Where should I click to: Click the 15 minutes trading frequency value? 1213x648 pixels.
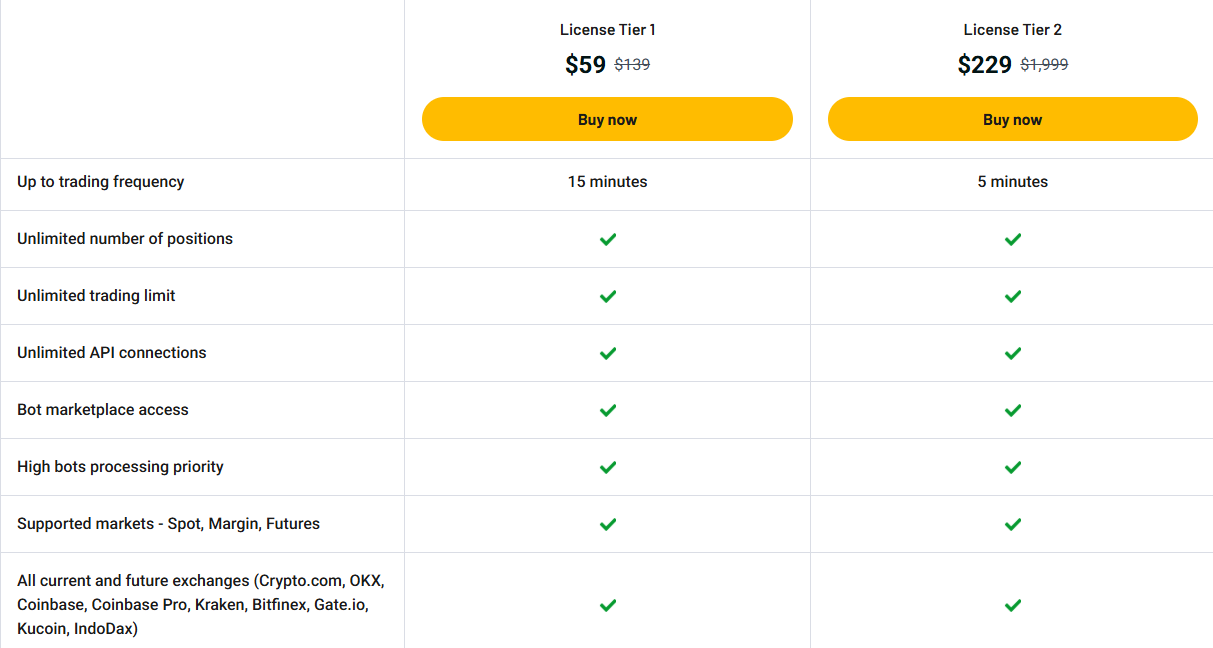click(607, 181)
